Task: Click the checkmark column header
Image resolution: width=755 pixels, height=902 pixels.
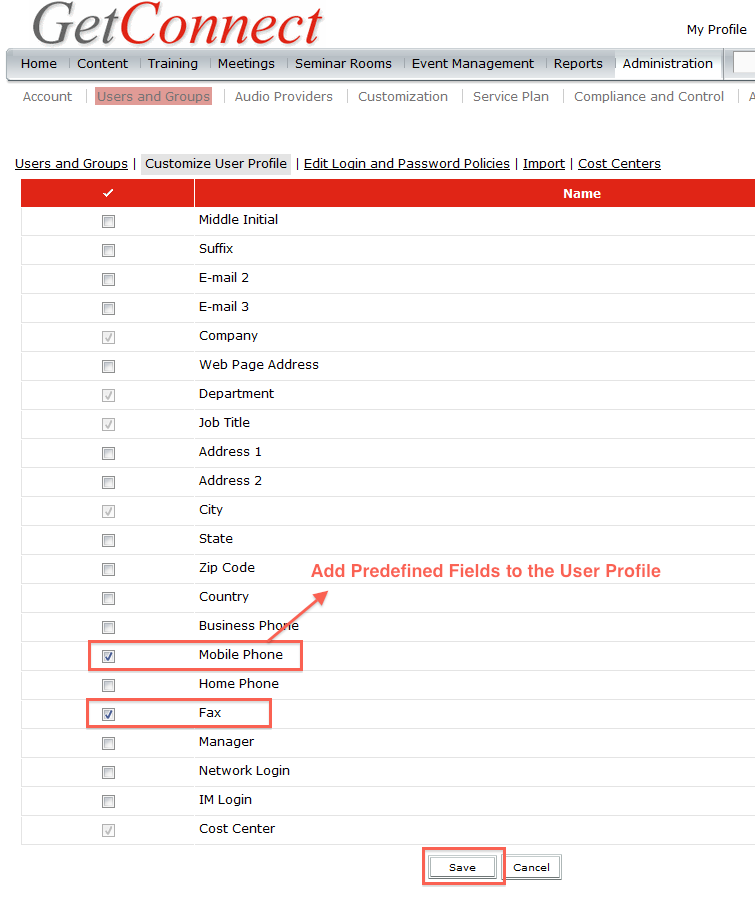Action: pos(108,193)
